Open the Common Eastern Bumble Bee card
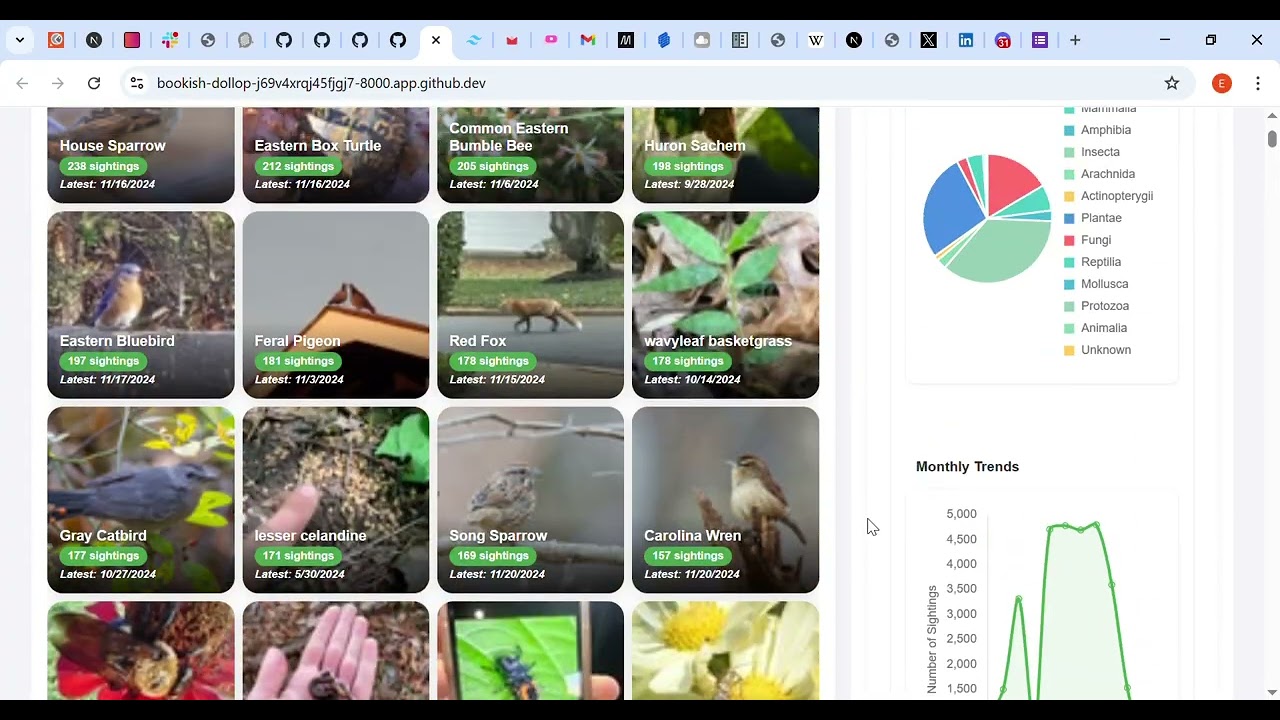1280x720 pixels. pyautogui.click(x=531, y=155)
